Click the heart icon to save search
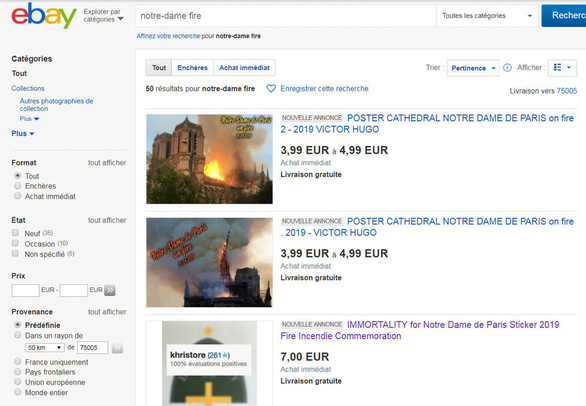 tap(271, 89)
